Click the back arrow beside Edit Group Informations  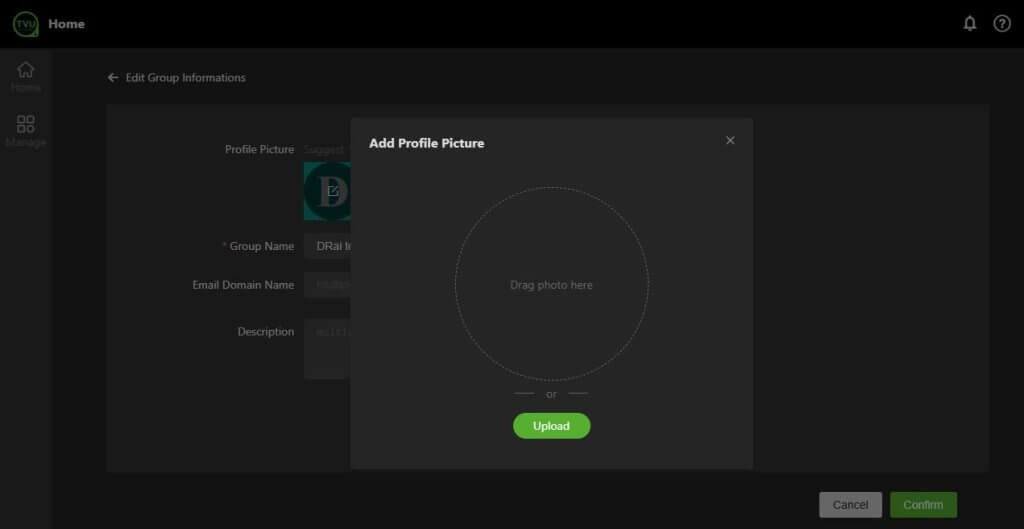113,78
